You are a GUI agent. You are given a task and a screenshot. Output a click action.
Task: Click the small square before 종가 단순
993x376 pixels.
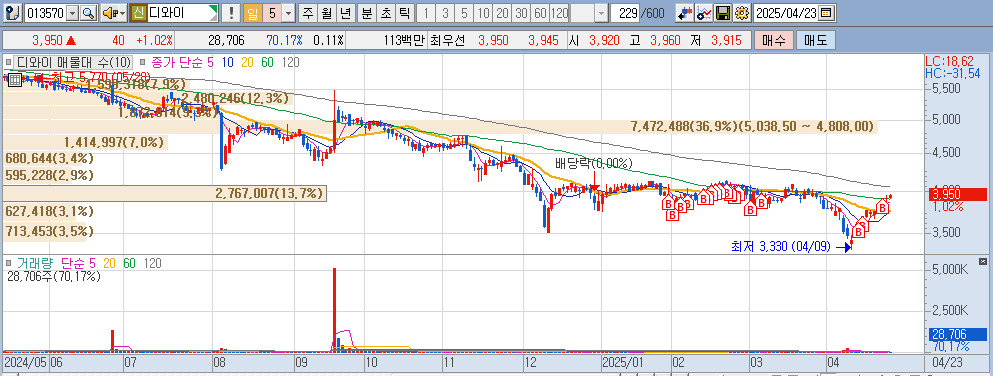coord(142,62)
